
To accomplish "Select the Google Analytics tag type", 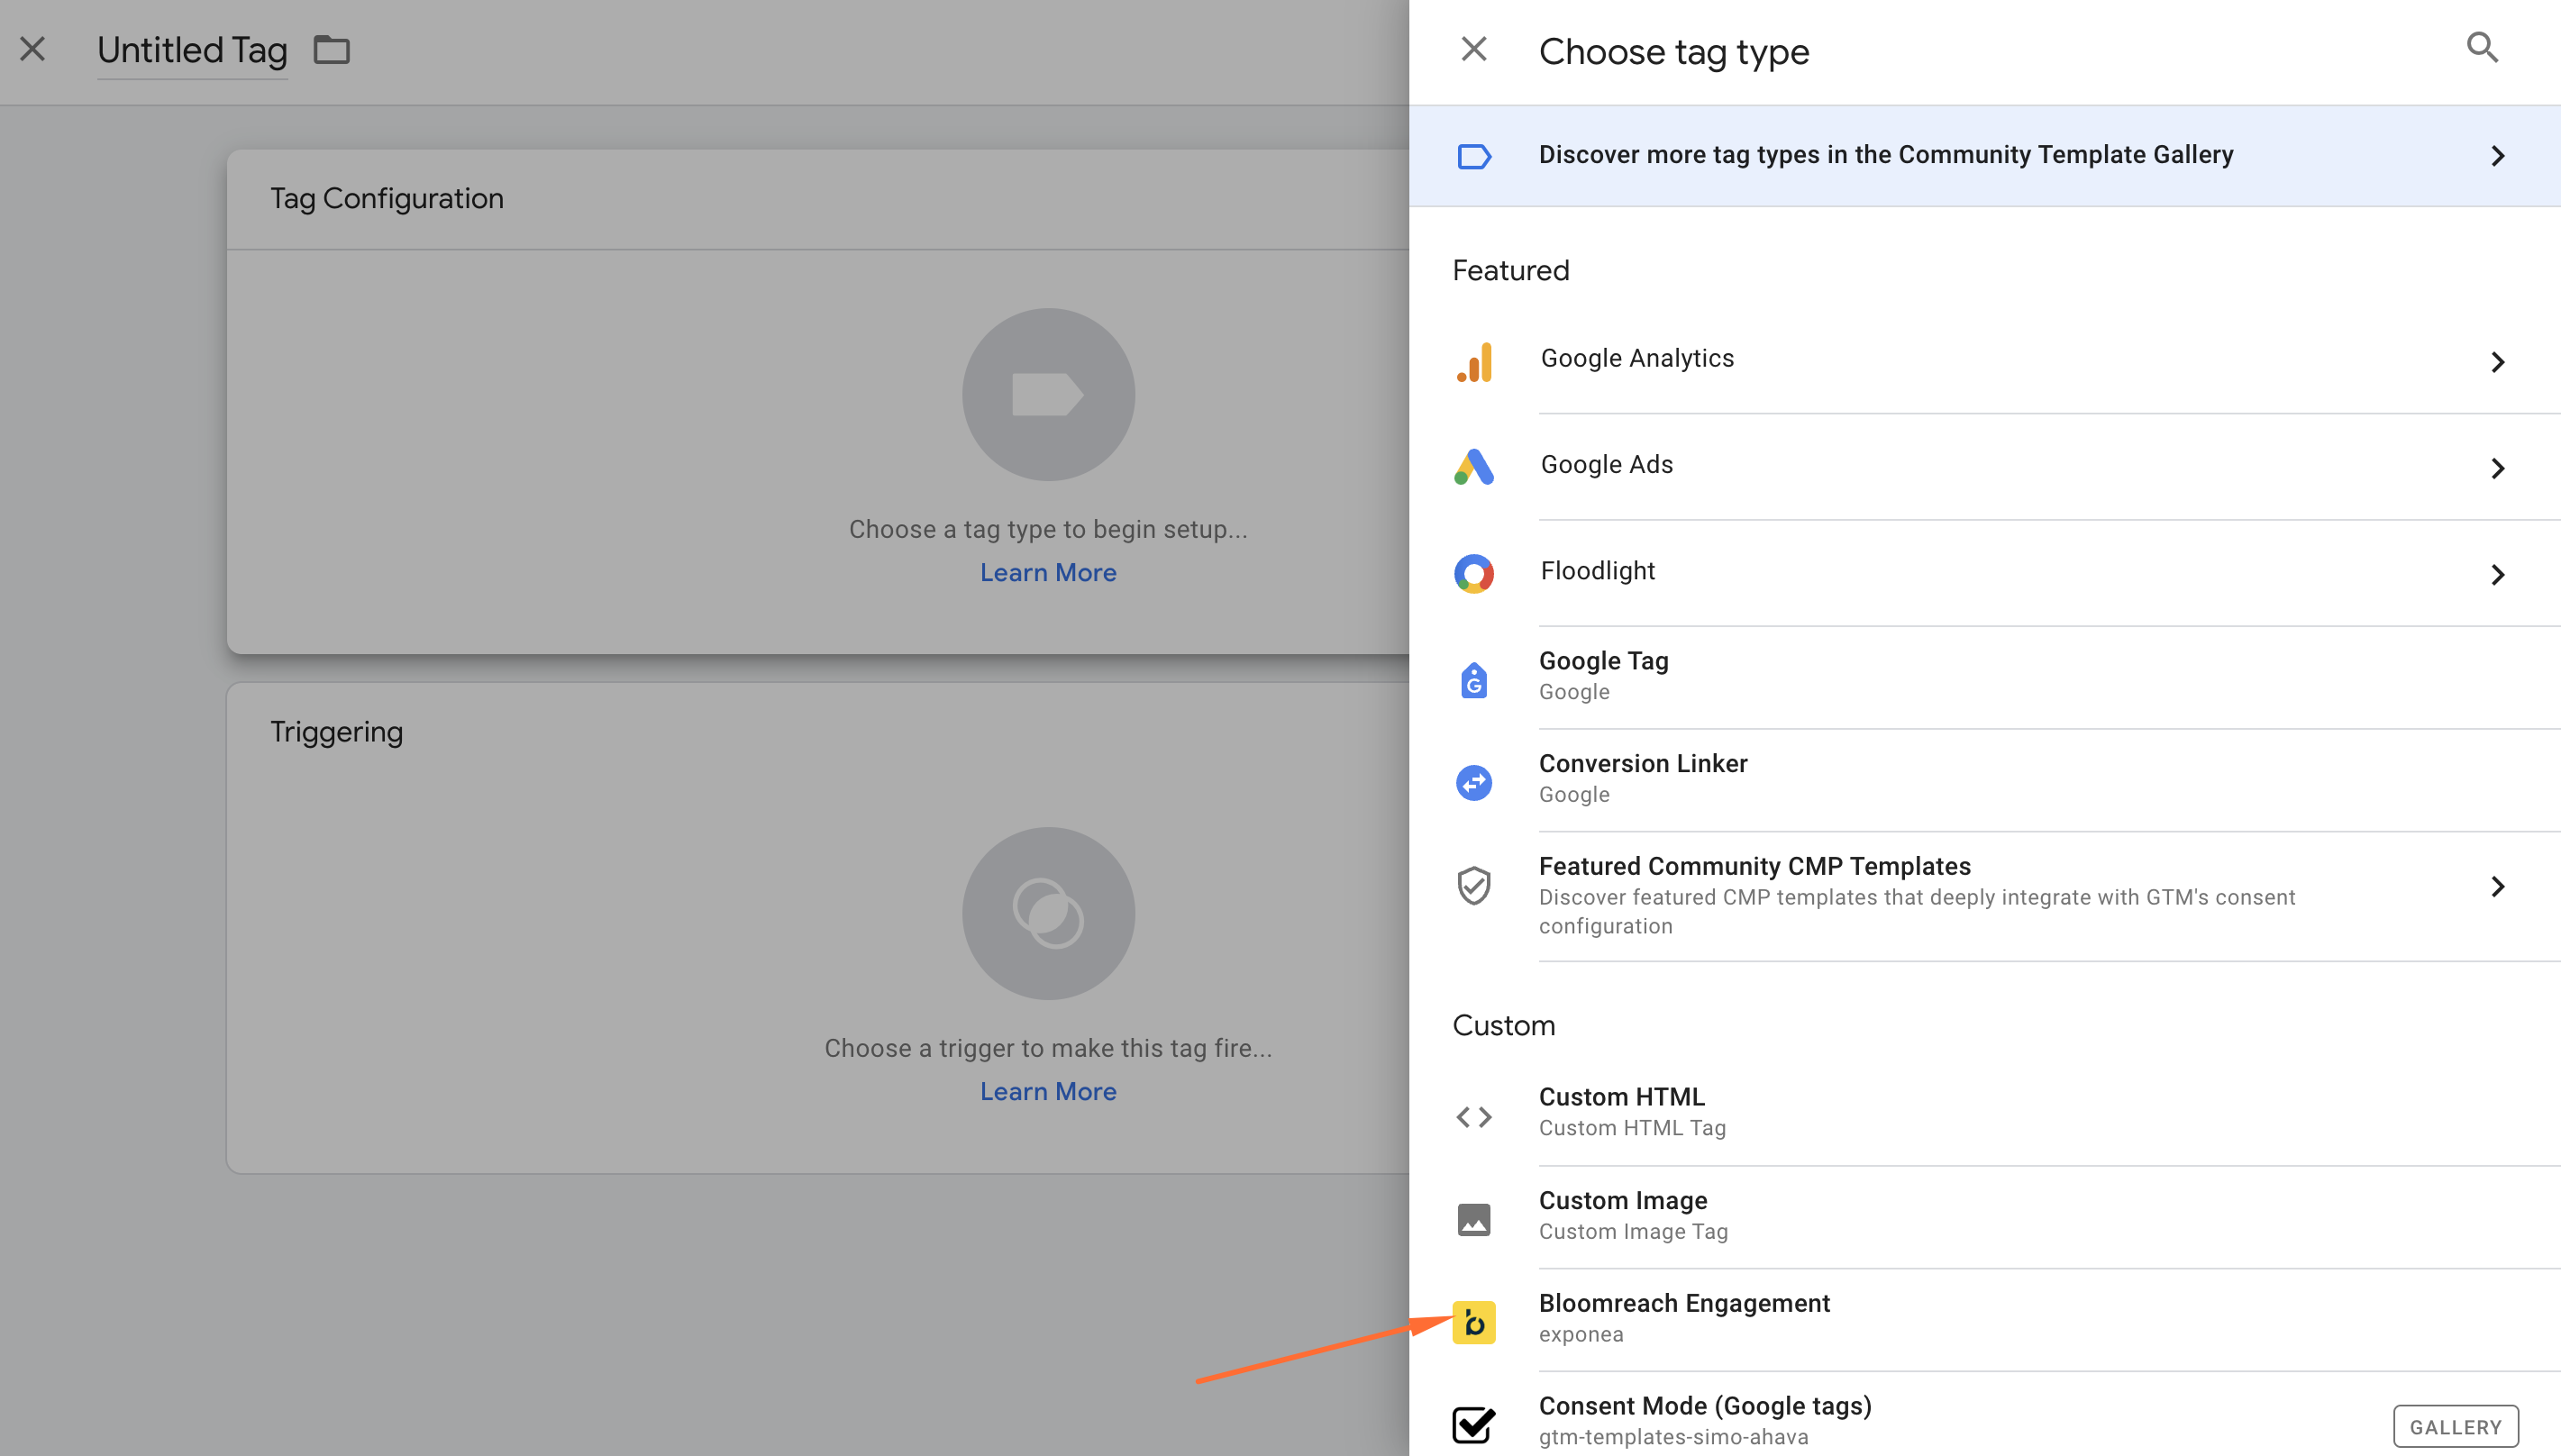I will coord(1984,361).
